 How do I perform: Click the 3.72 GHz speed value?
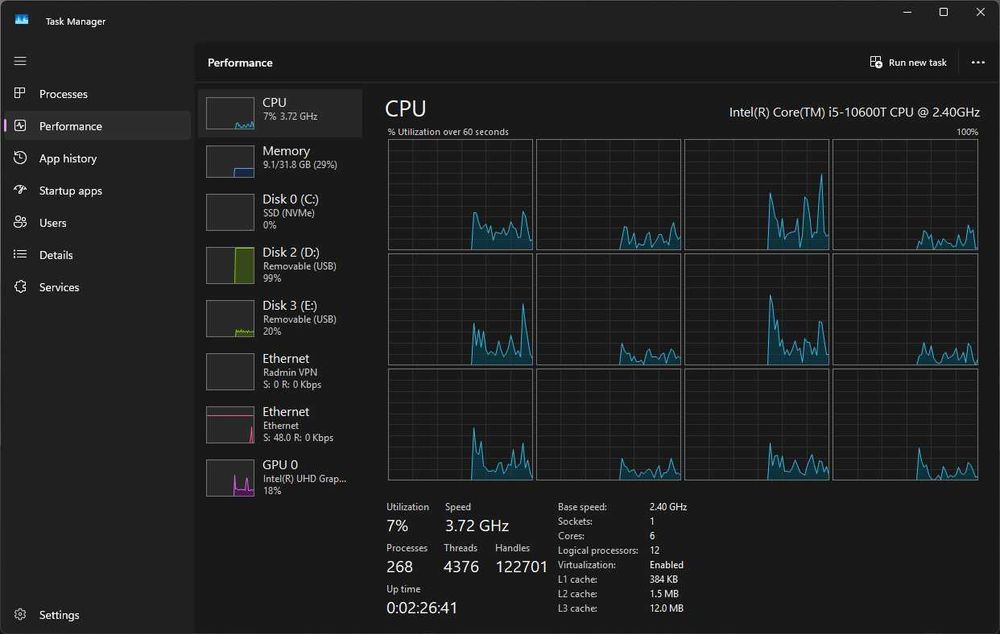point(477,526)
